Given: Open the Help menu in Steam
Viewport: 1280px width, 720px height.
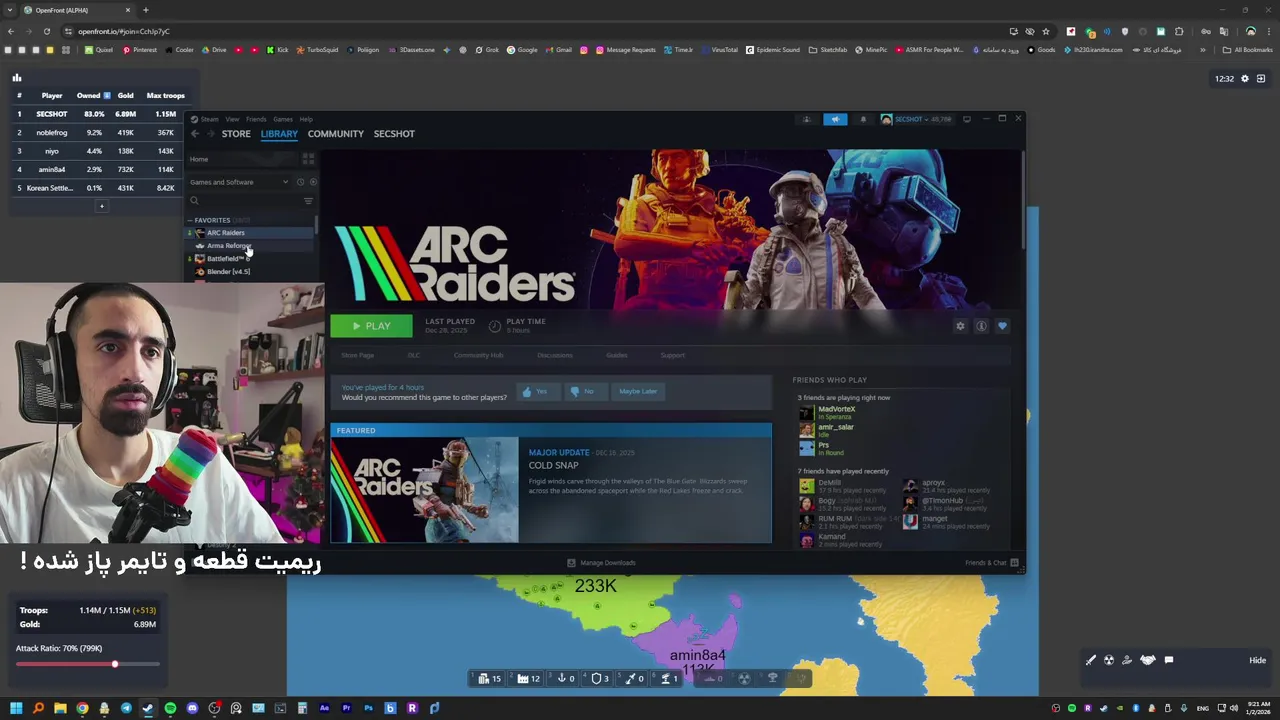Looking at the screenshot, I should point(306,119).
